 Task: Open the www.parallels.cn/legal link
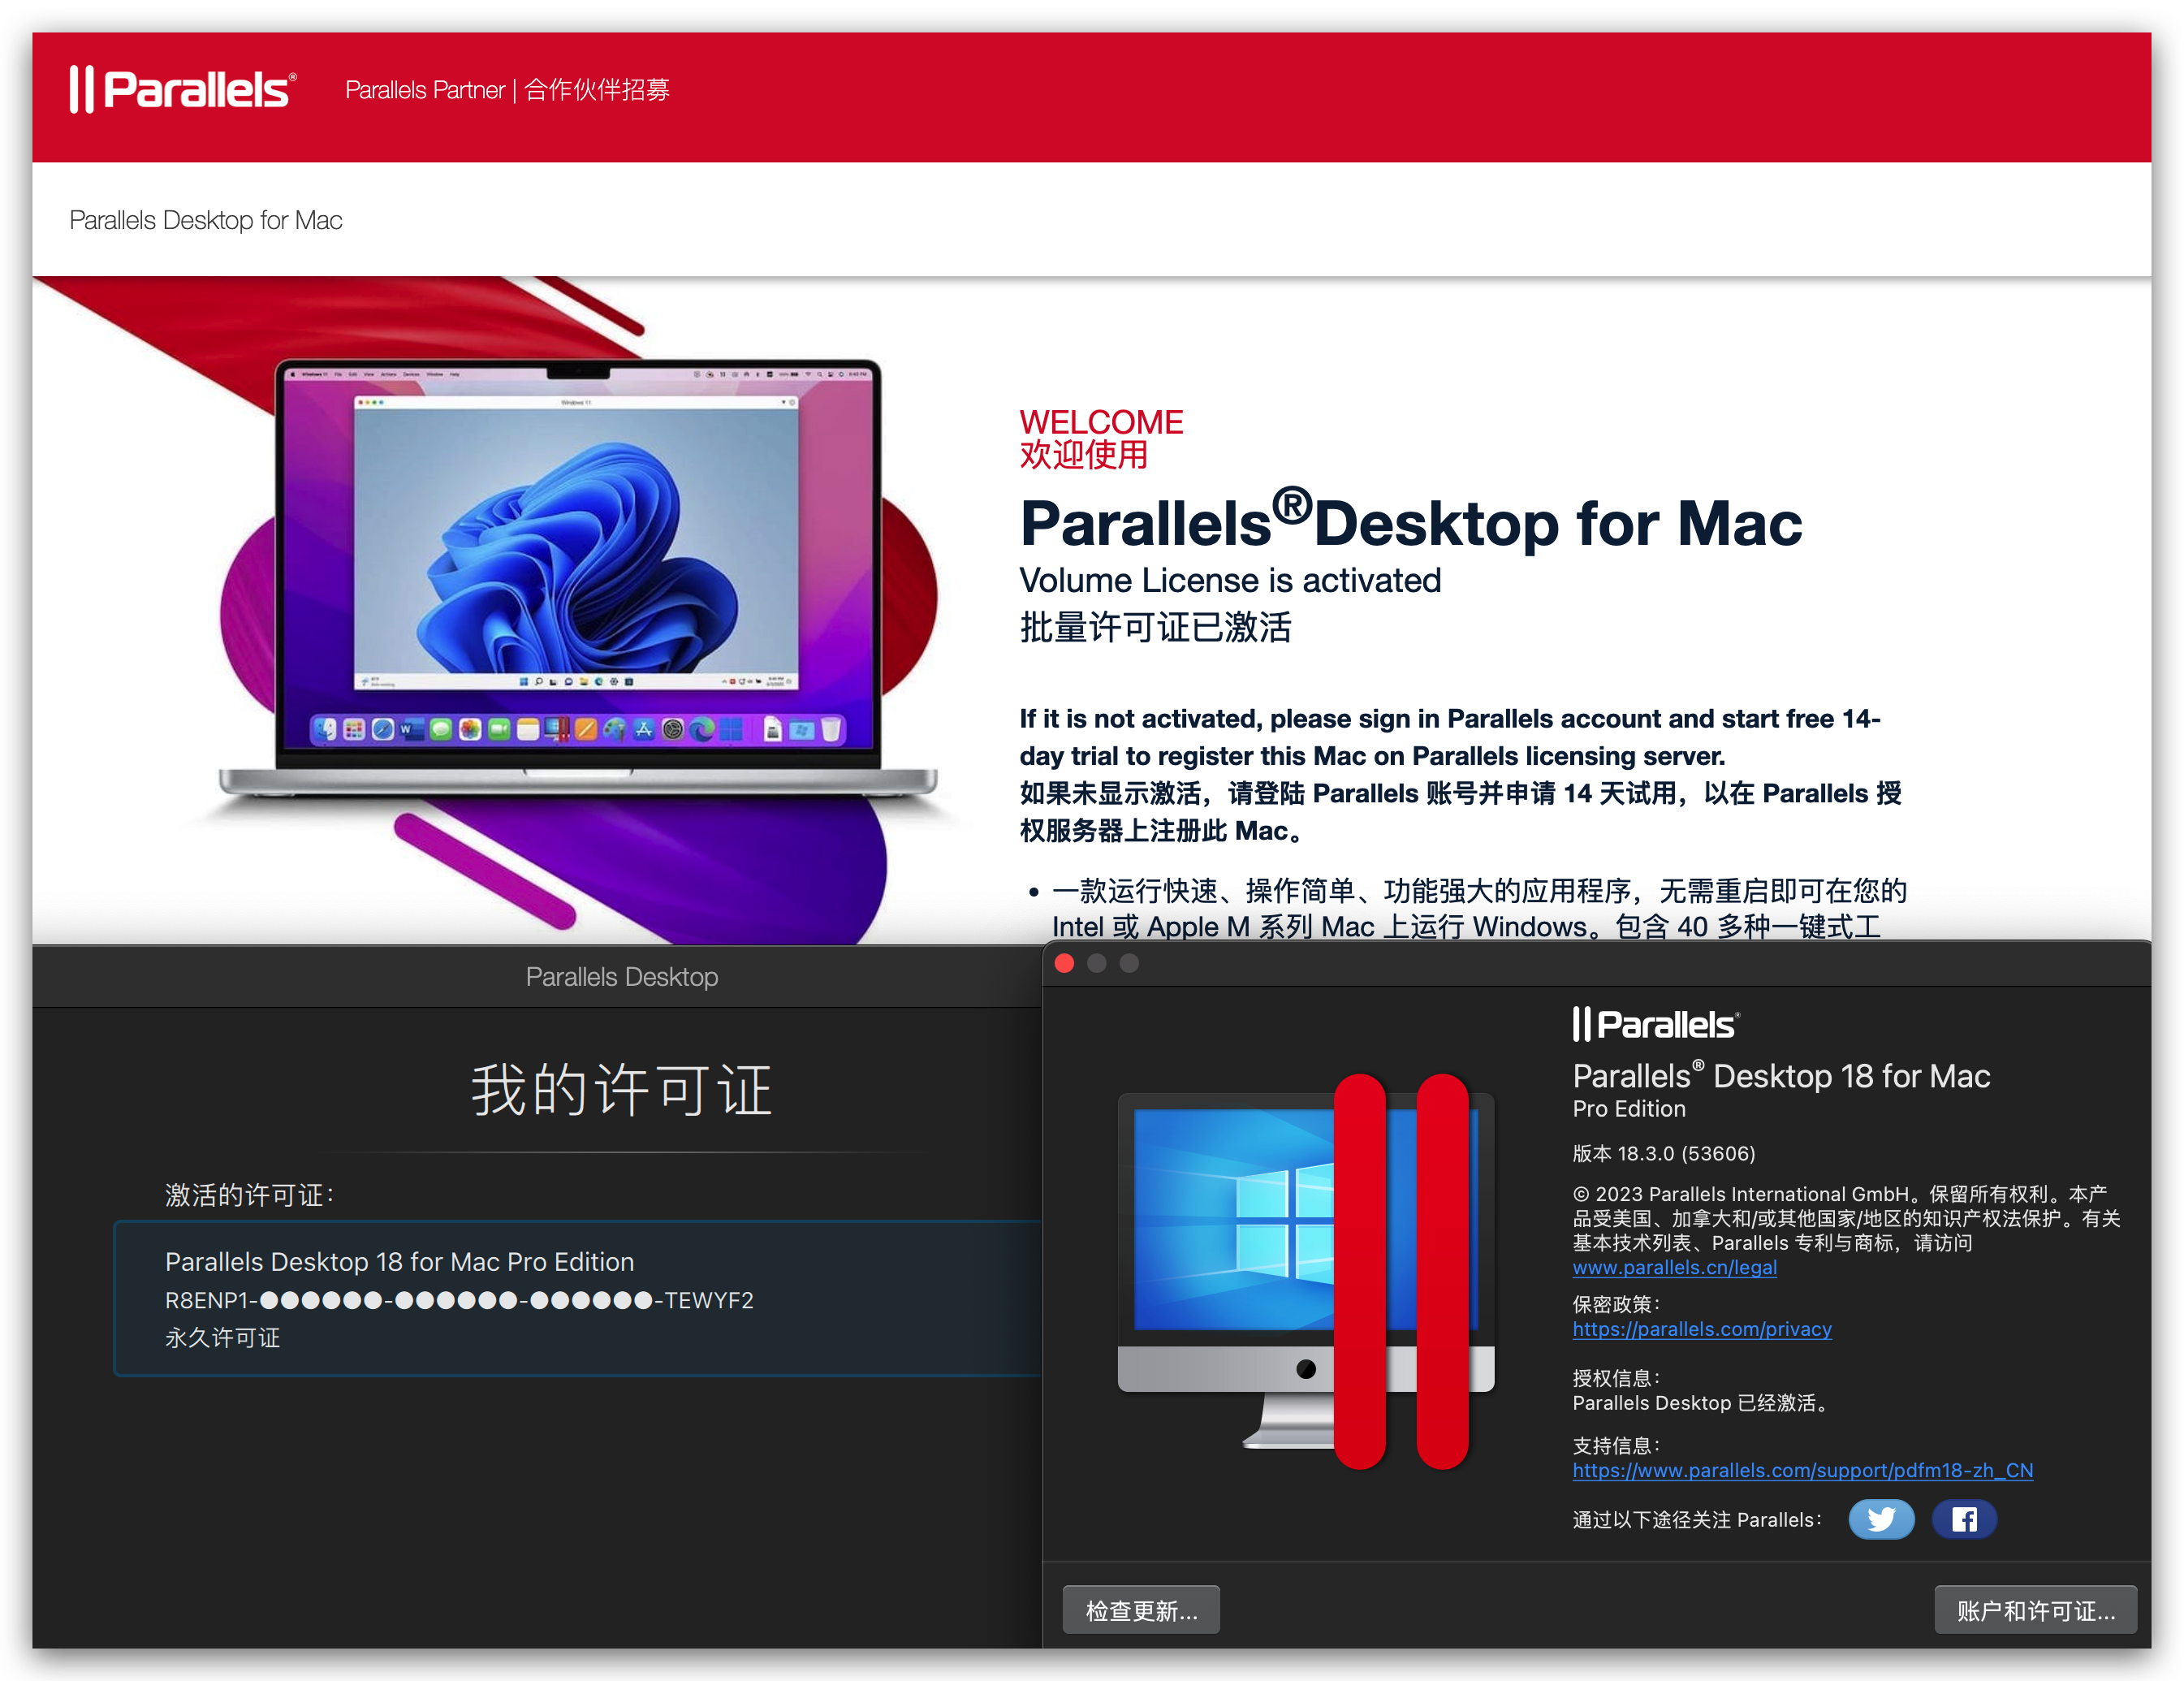(x=1674, y=1267)
